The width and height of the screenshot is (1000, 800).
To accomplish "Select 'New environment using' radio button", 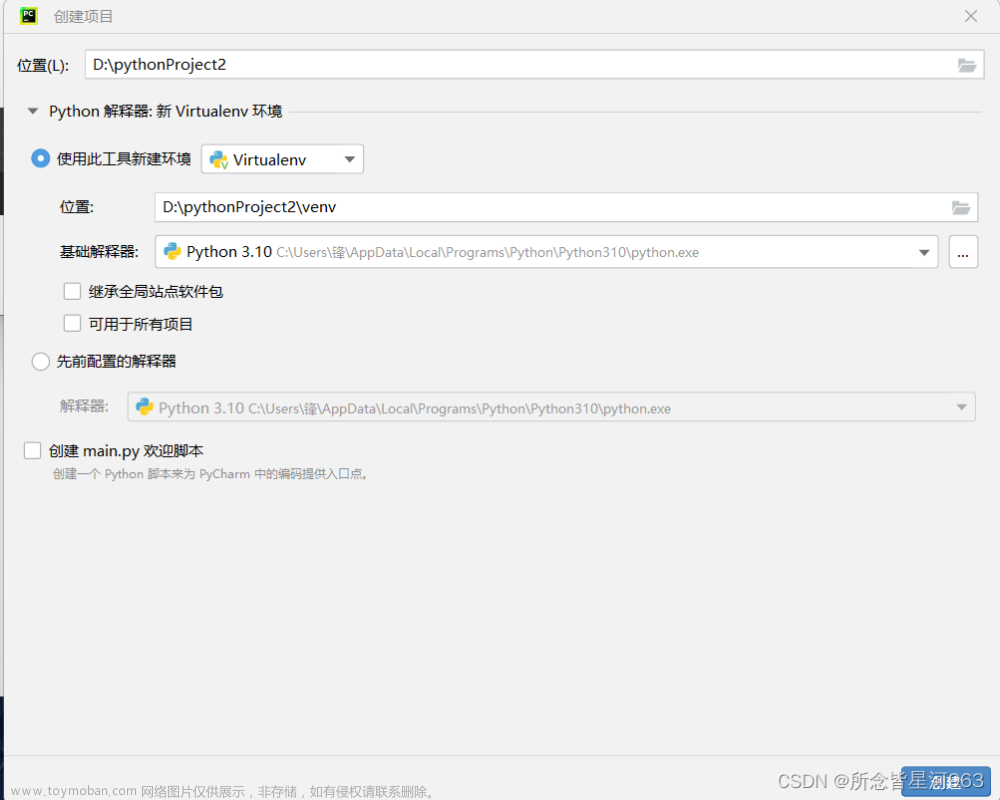I will point(41,158).
